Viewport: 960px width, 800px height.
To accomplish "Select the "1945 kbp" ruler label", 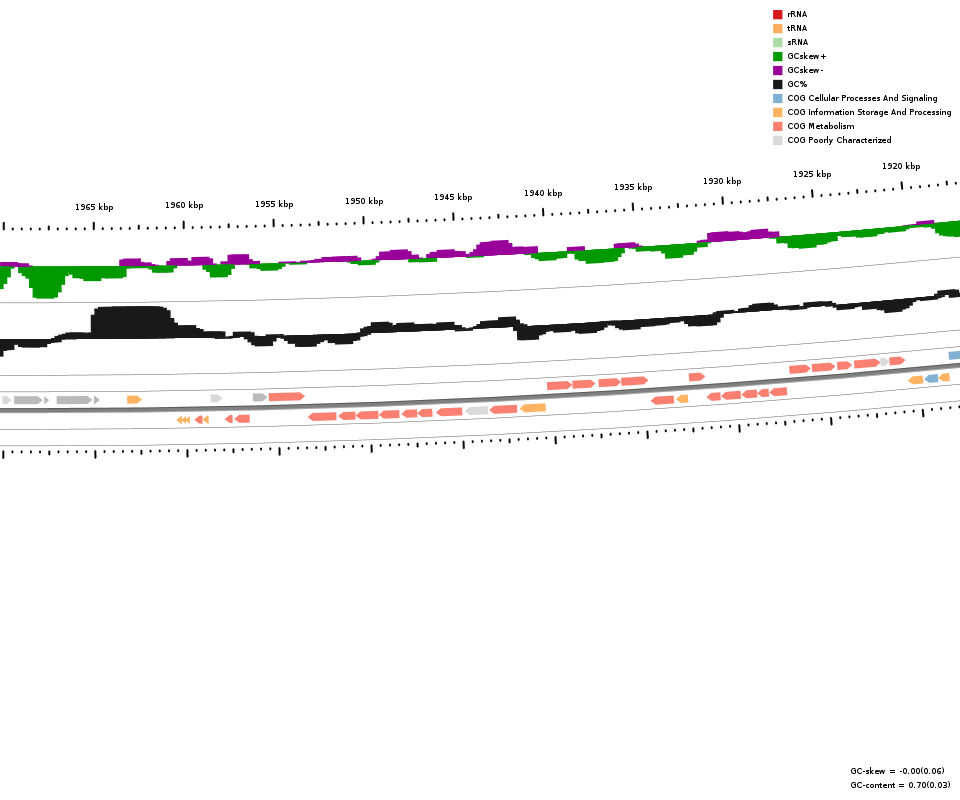I will [453, 197].
